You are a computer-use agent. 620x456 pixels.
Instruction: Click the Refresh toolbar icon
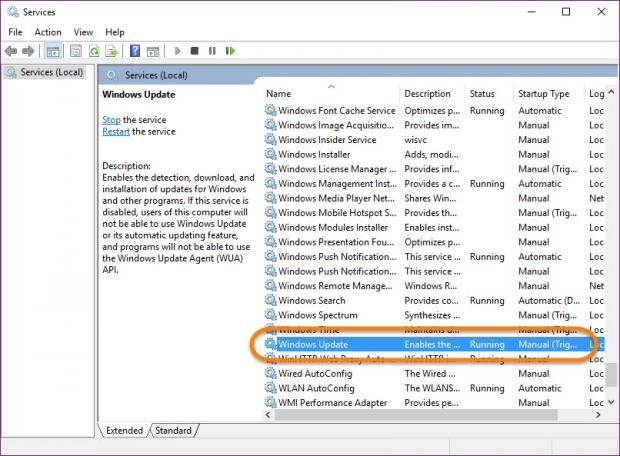click(x=95, y=51)
